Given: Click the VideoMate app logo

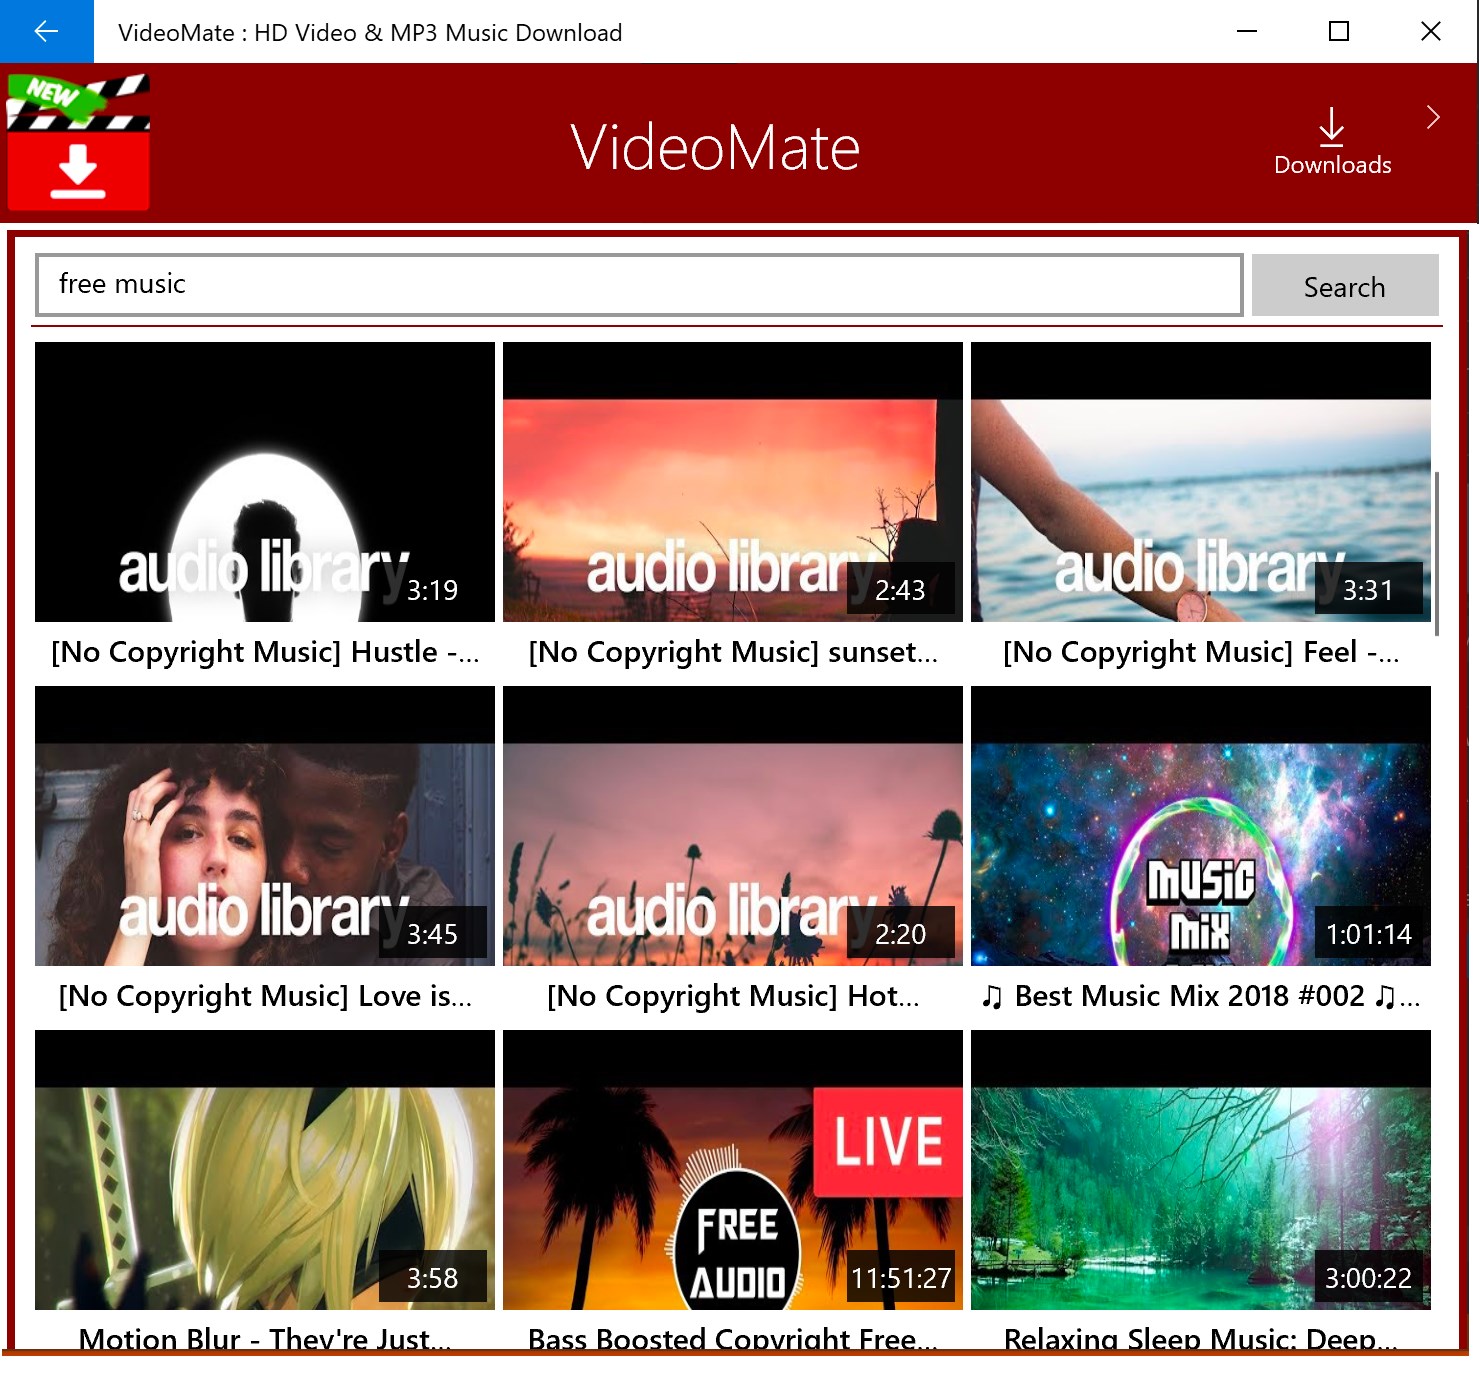Looking at the screenshot, I should pos(78,142).
